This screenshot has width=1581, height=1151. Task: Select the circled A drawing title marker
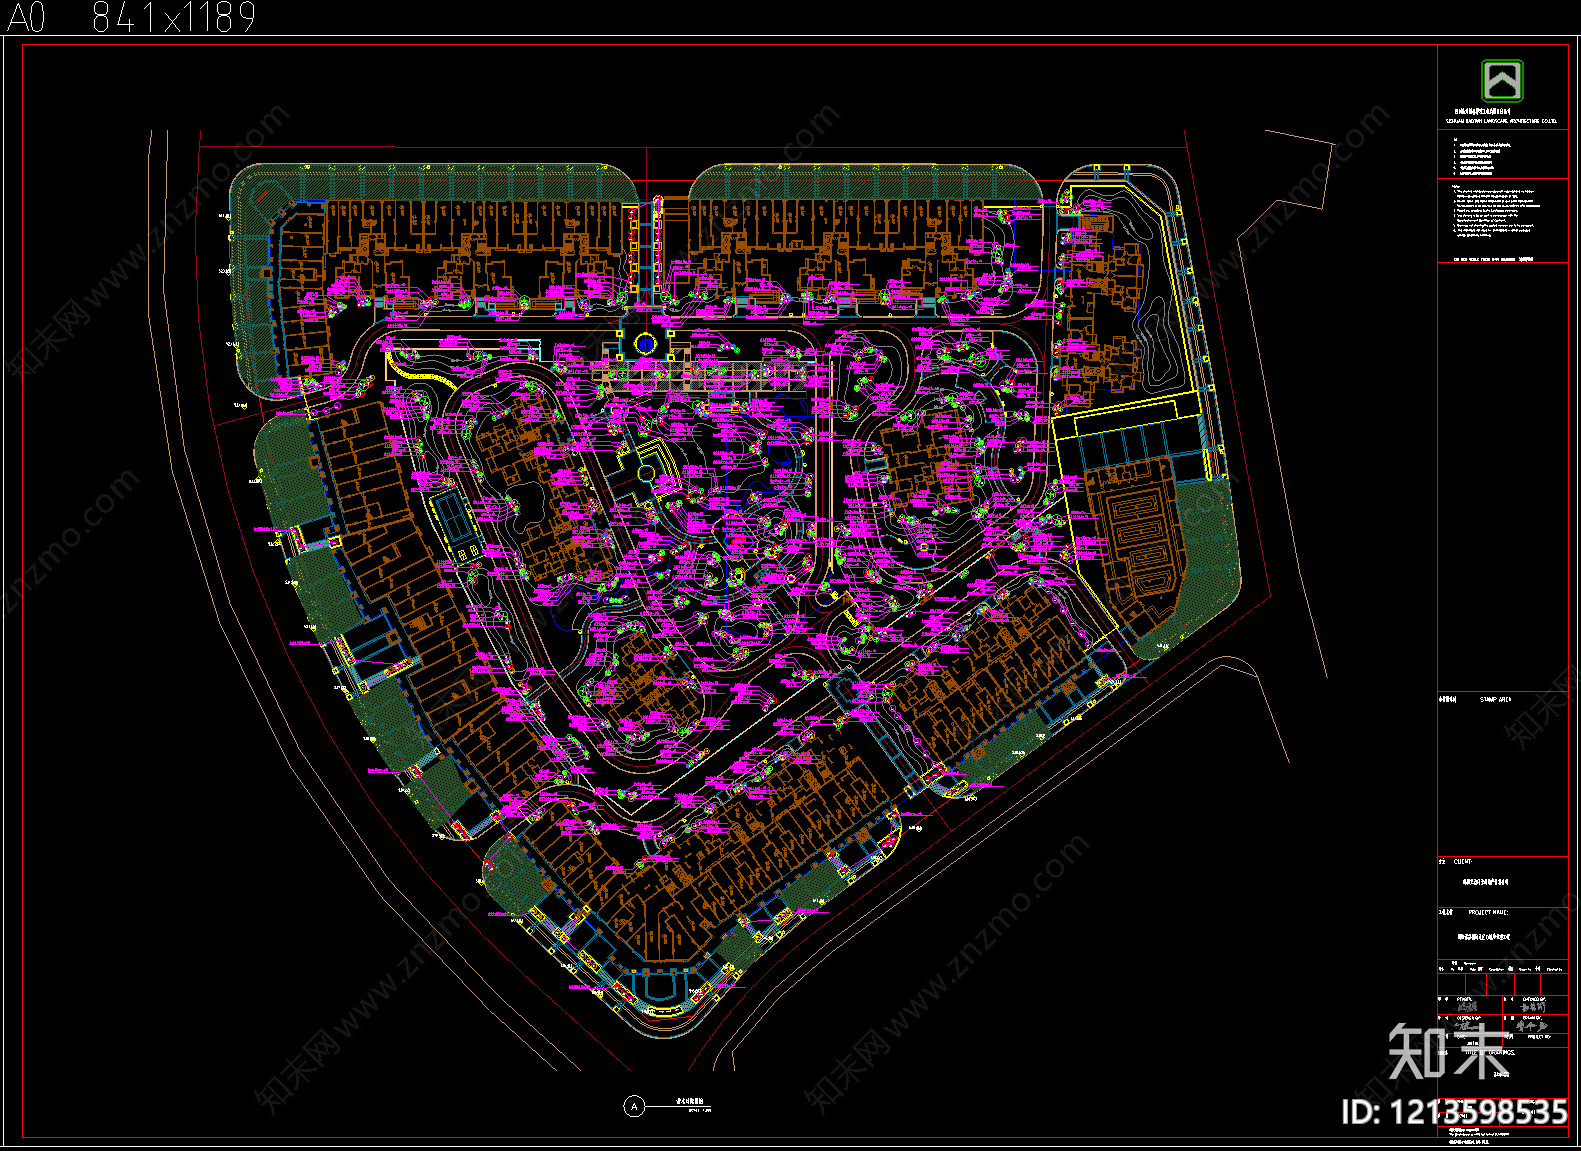pyautogui.click(x=634, y=1107)
